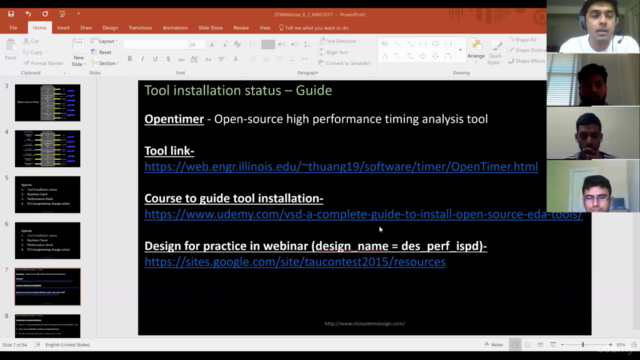Screen dimensions: 640x360
Task: Switch to the Draw tab
Action: coord(86,28)
